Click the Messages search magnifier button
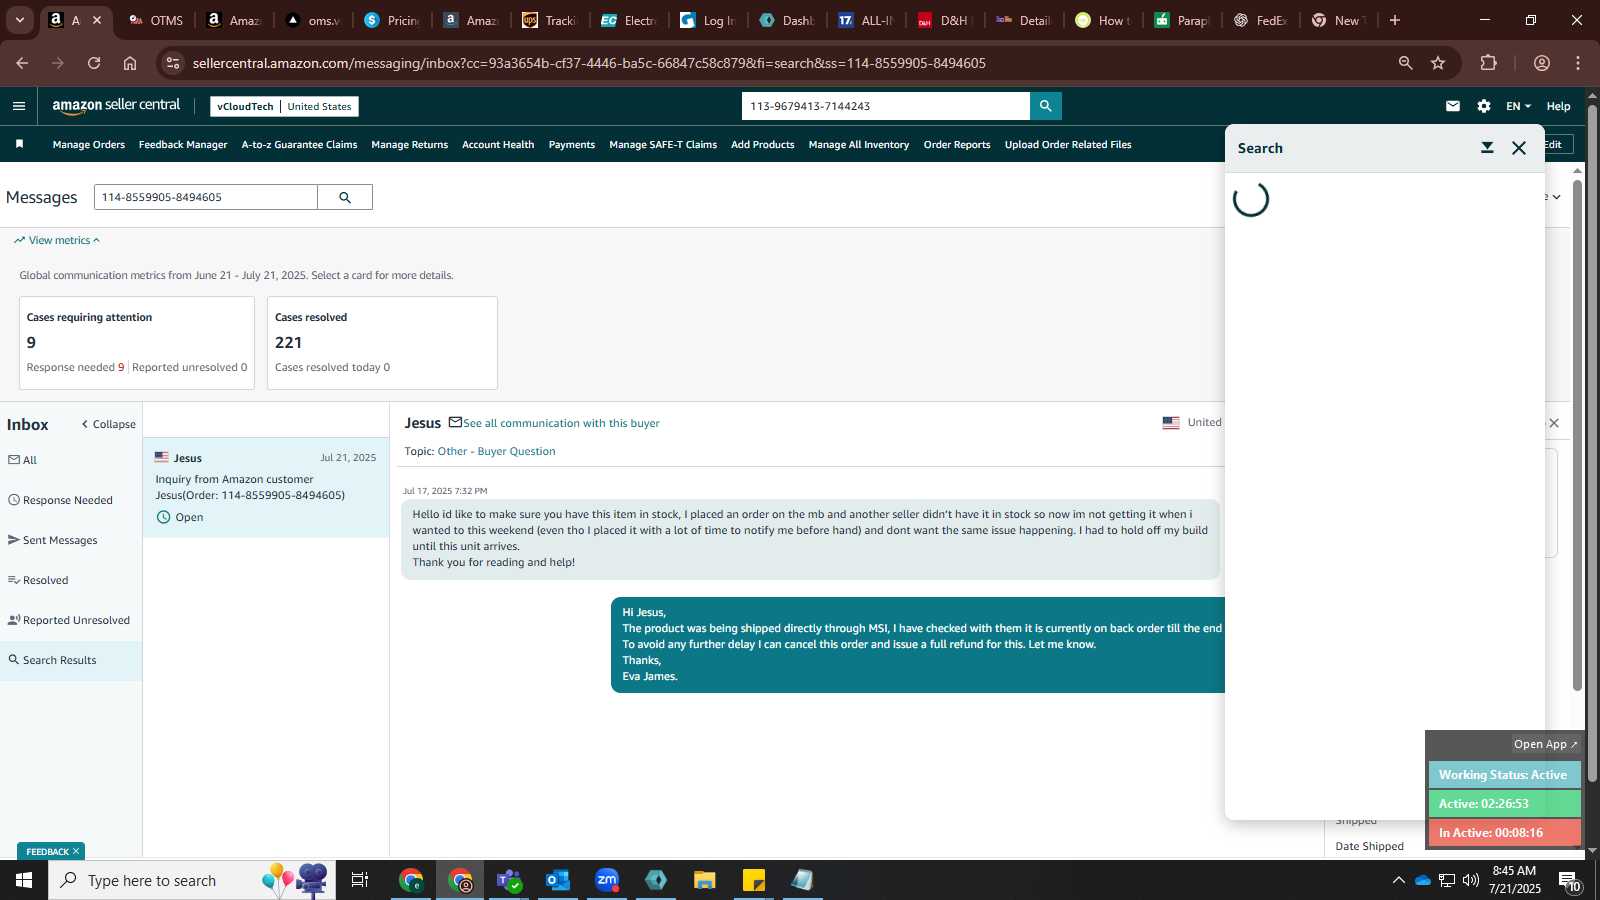 [345, 197]
